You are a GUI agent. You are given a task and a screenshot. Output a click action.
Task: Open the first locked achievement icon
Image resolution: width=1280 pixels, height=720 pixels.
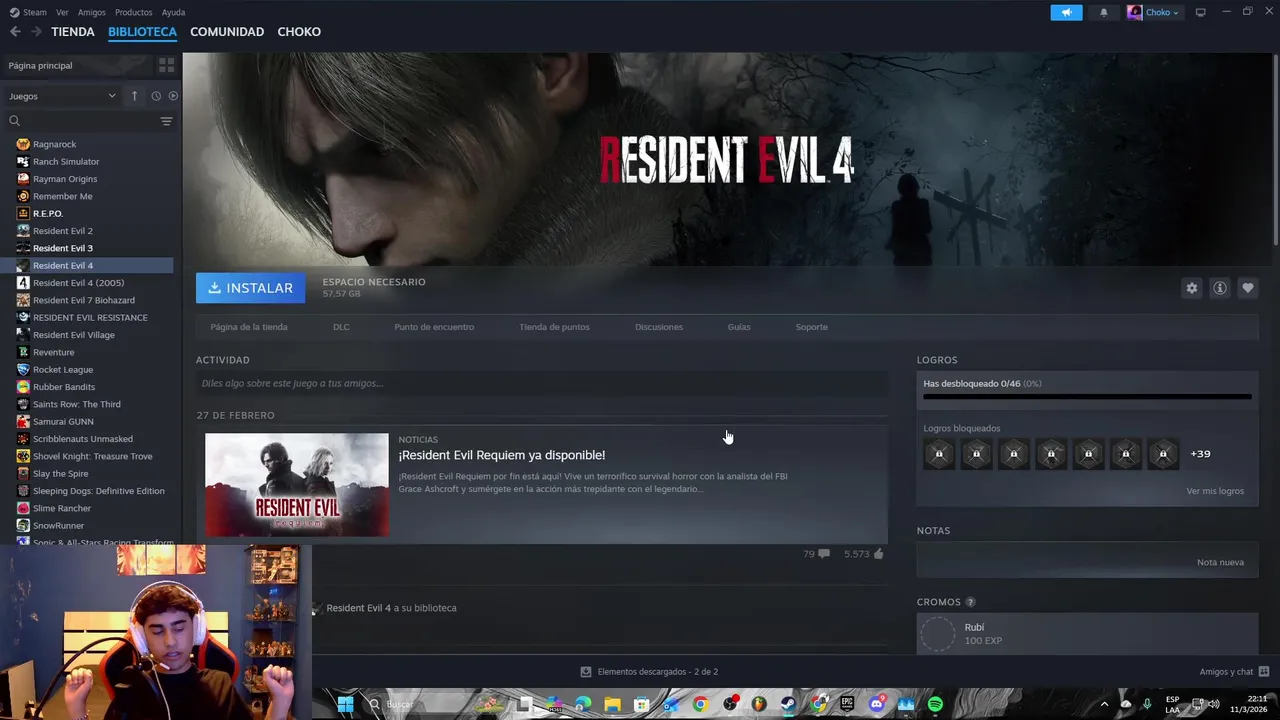[x=939, y=454]
